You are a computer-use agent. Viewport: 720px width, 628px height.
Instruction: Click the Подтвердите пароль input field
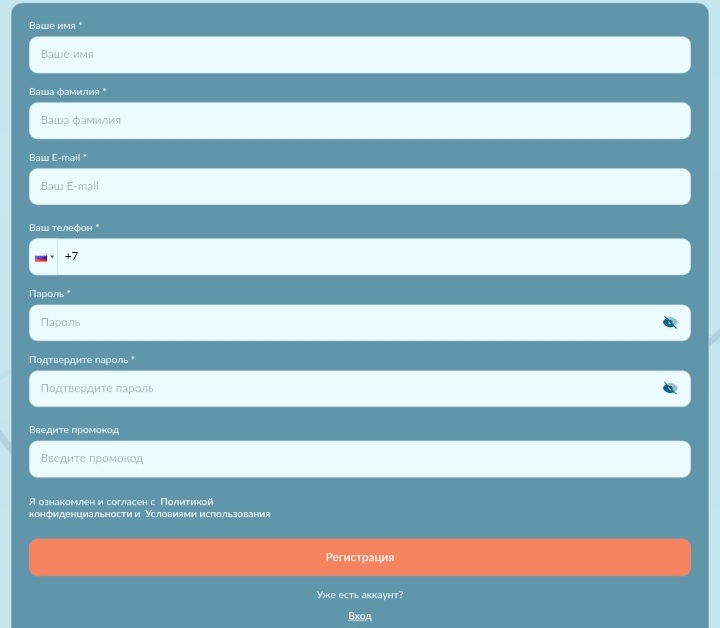[340, 389]
